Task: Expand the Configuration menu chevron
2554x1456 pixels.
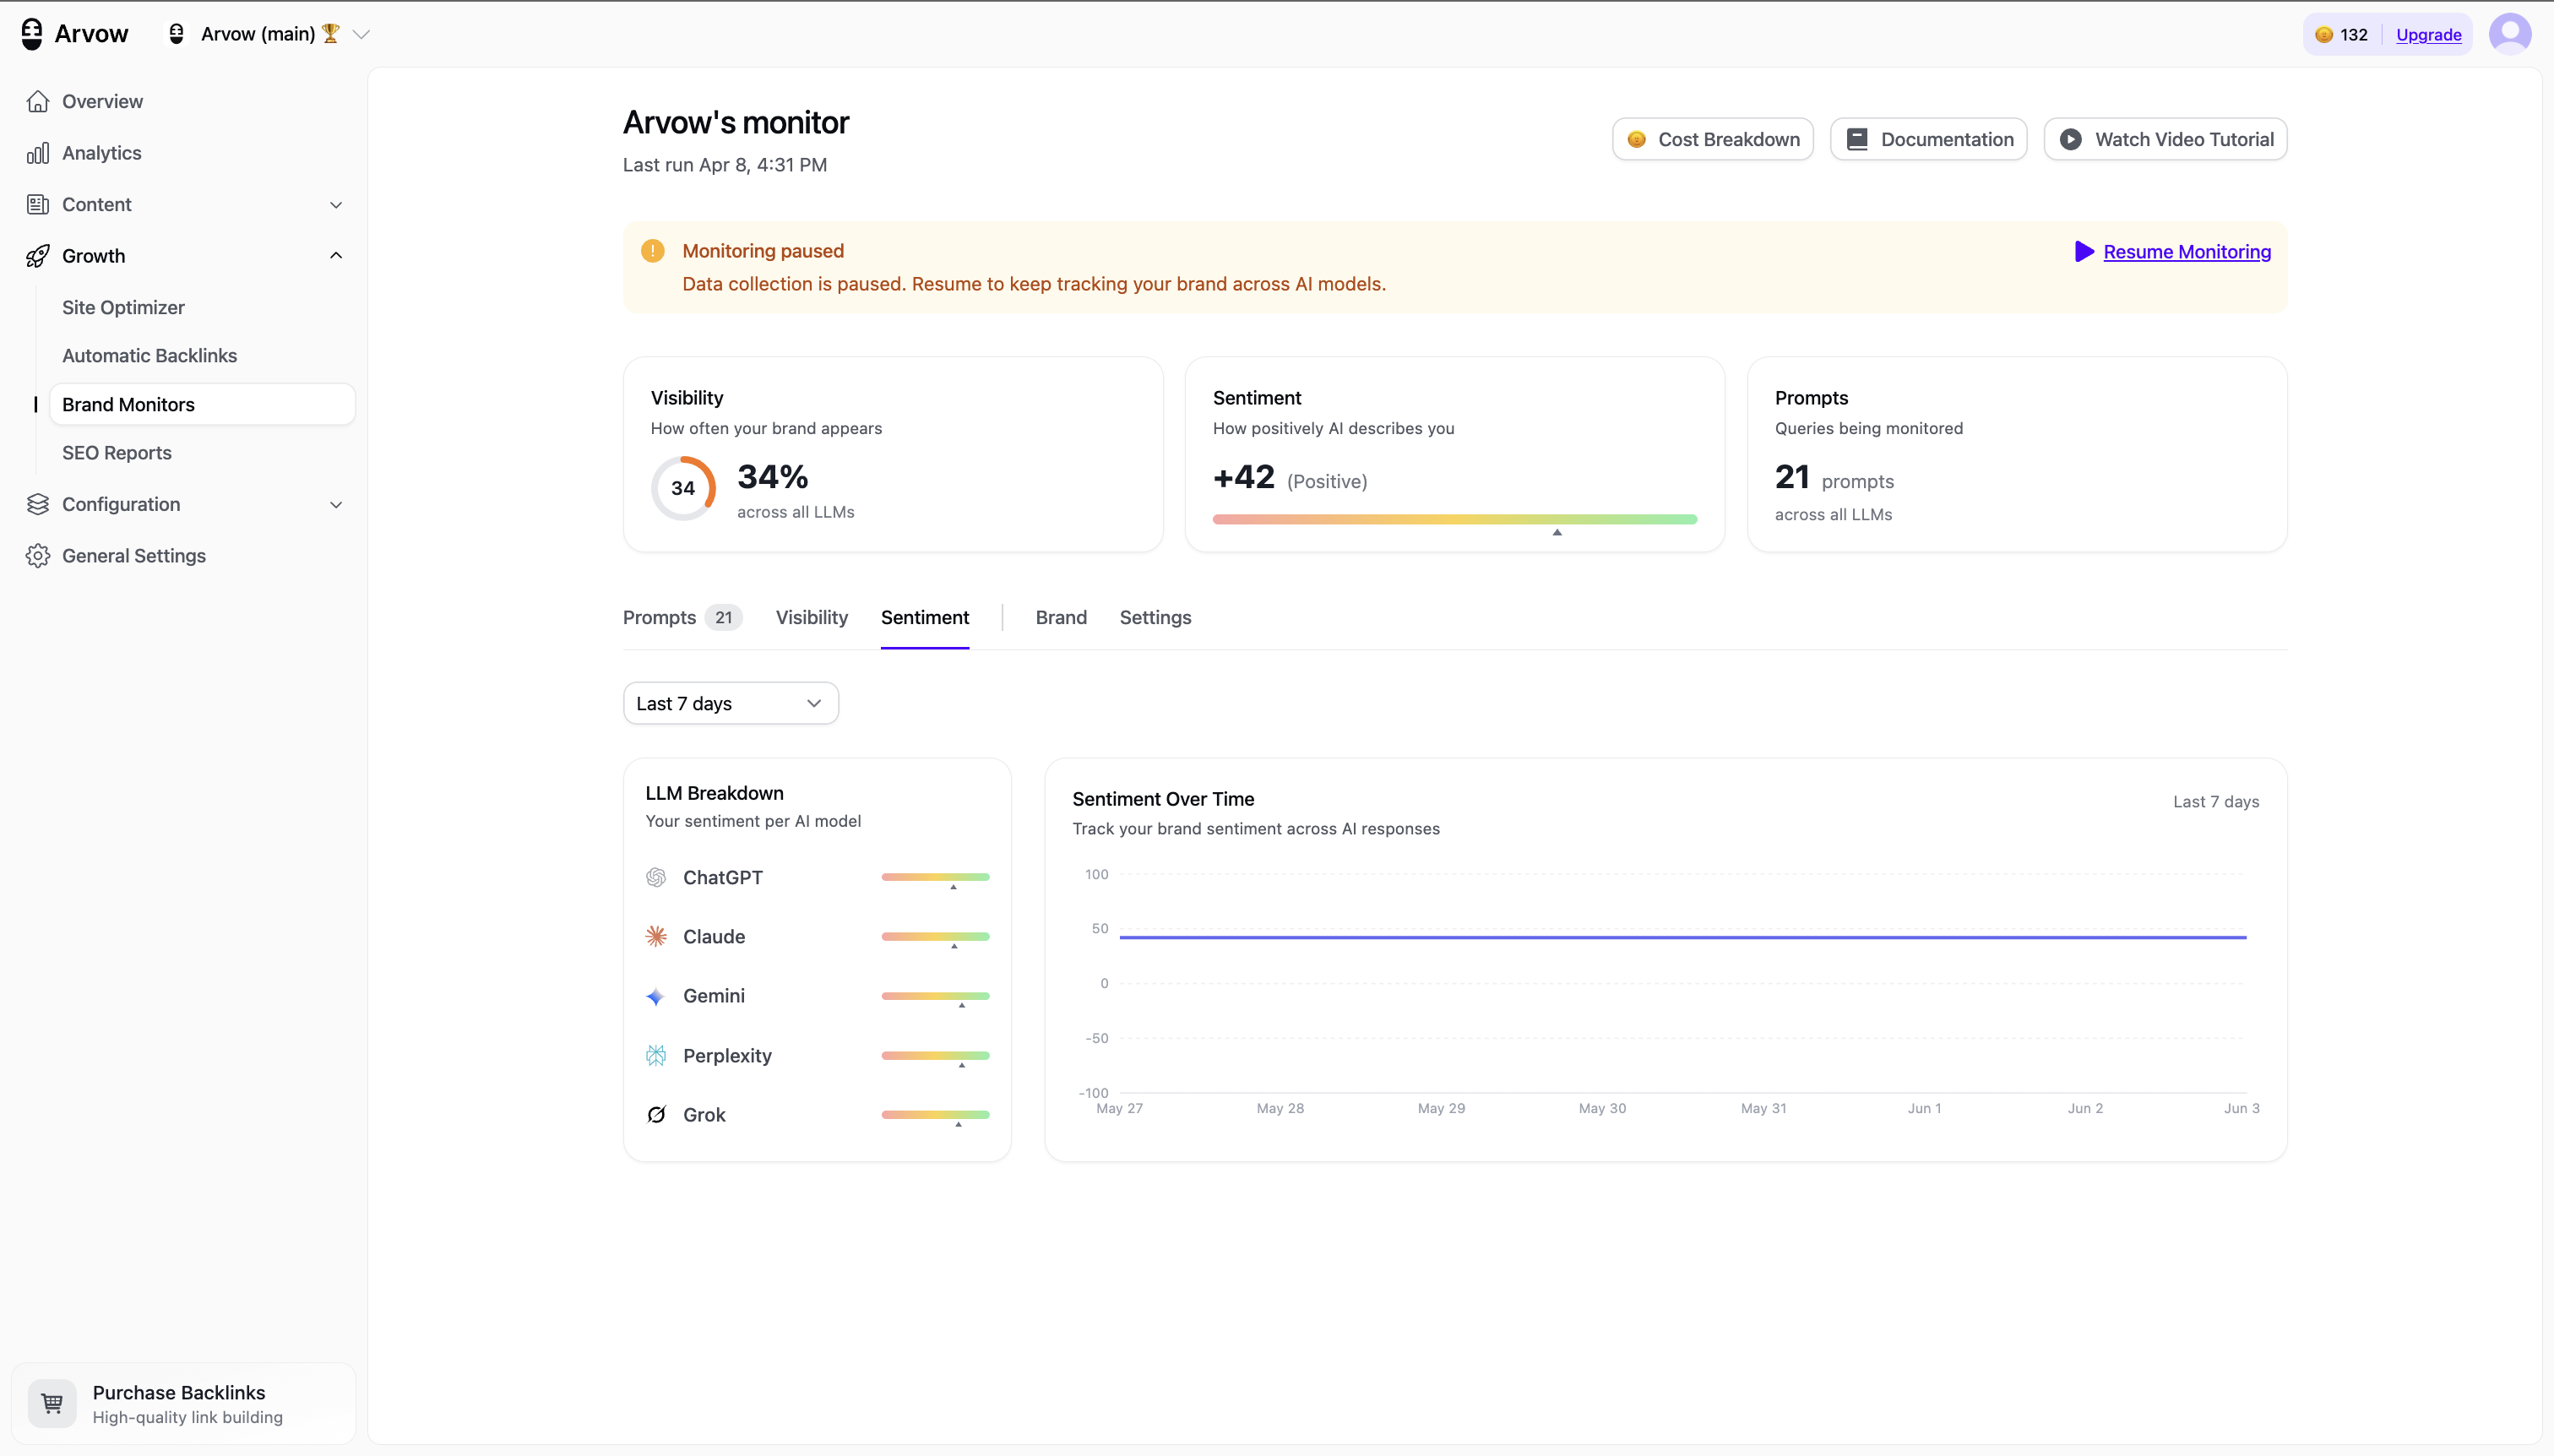Action: pos(336,505)
